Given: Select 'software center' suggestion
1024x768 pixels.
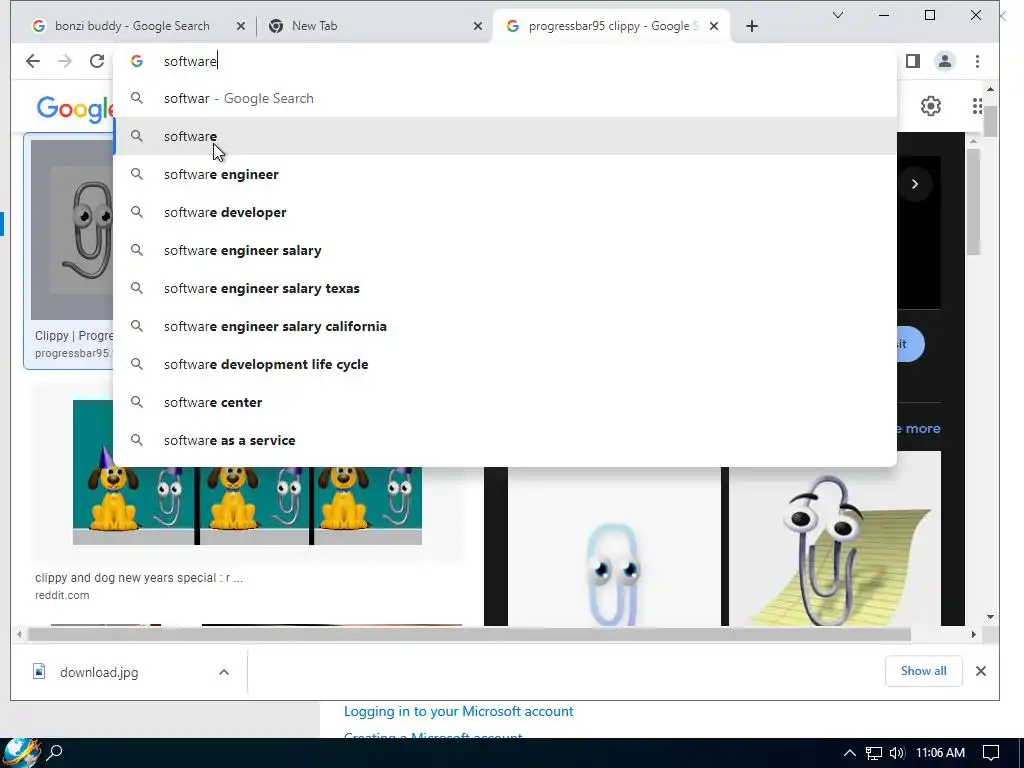Looking at the screenshot, I should pos(505,402).
